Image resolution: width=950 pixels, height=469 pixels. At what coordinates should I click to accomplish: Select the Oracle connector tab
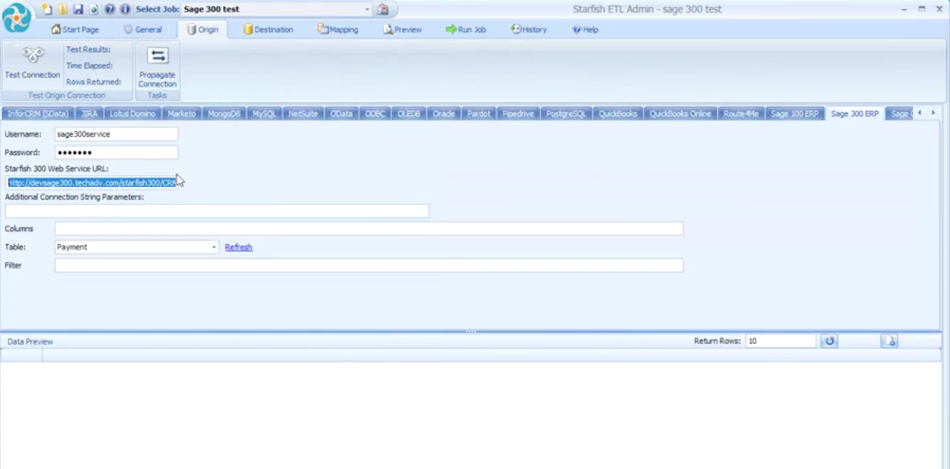point(443,114)
